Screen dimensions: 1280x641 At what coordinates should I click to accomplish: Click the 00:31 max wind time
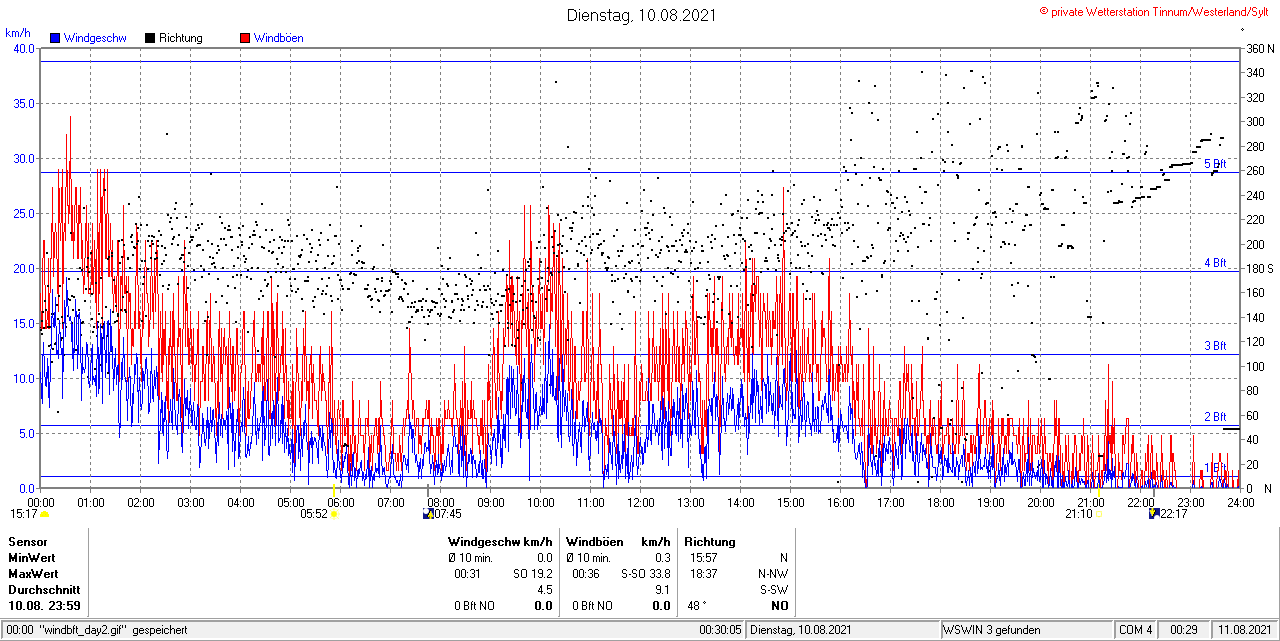click(468, 573)
